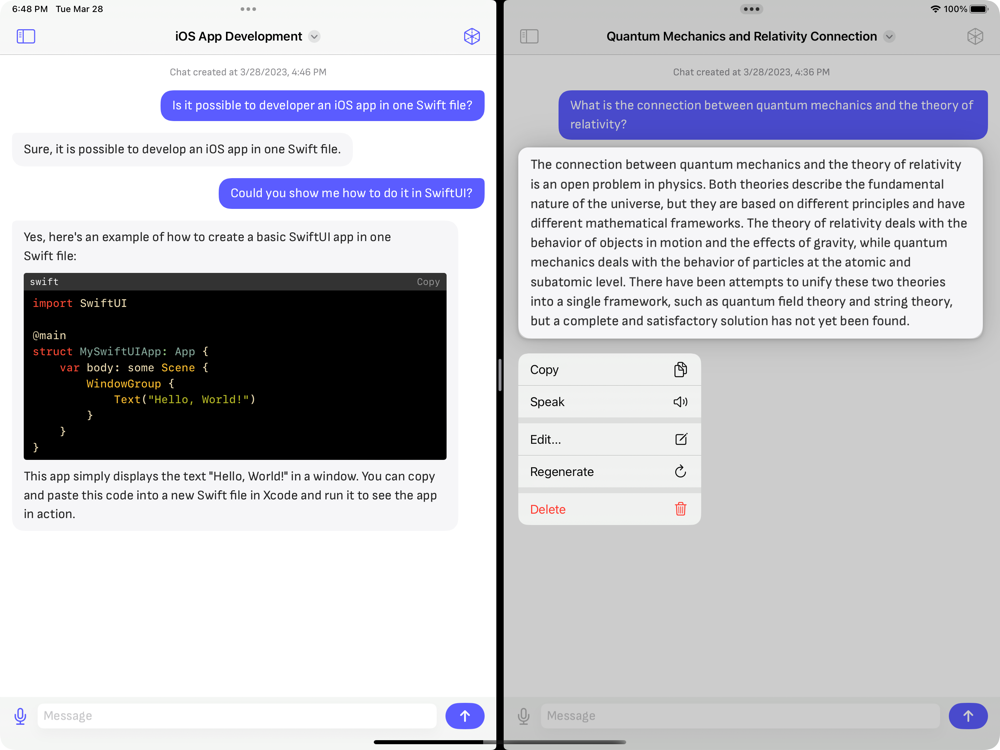Screen dimensions: 1000x750
Task: Select message 'Could you show me how to do it in SwiftUI?'
Action: coord(351,193)
